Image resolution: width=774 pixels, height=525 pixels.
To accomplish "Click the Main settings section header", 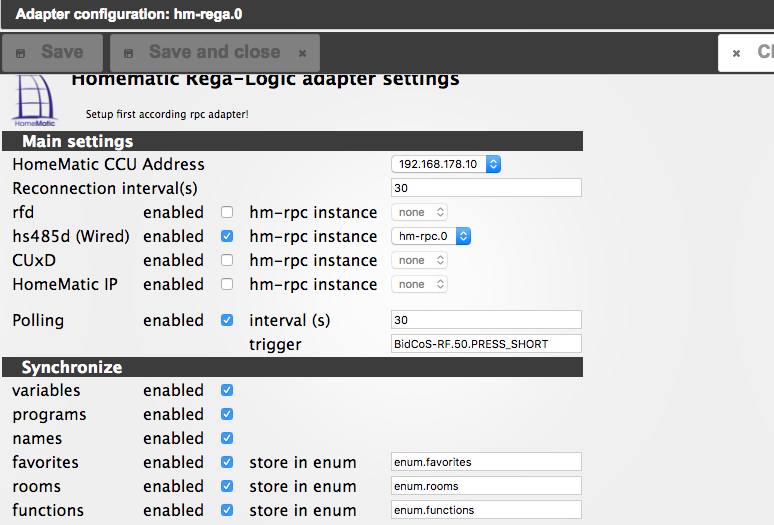I will (x=292, y=141).
